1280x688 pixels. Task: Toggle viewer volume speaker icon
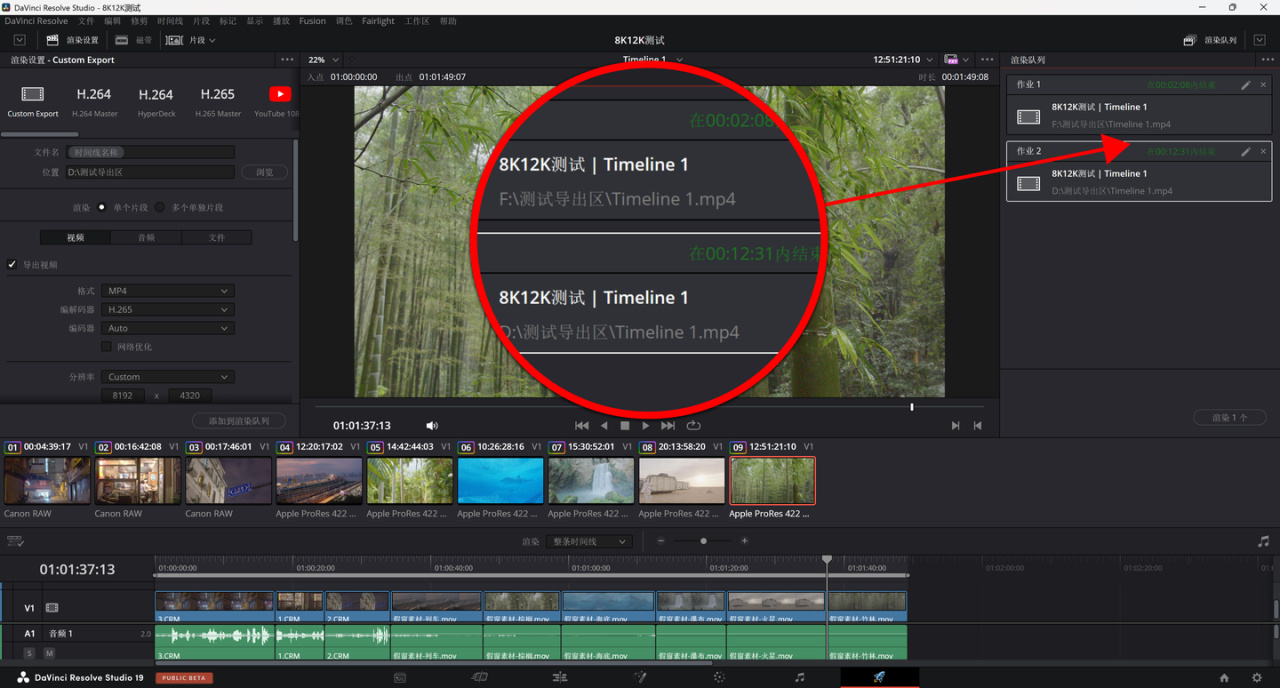[x=432, y=425]
